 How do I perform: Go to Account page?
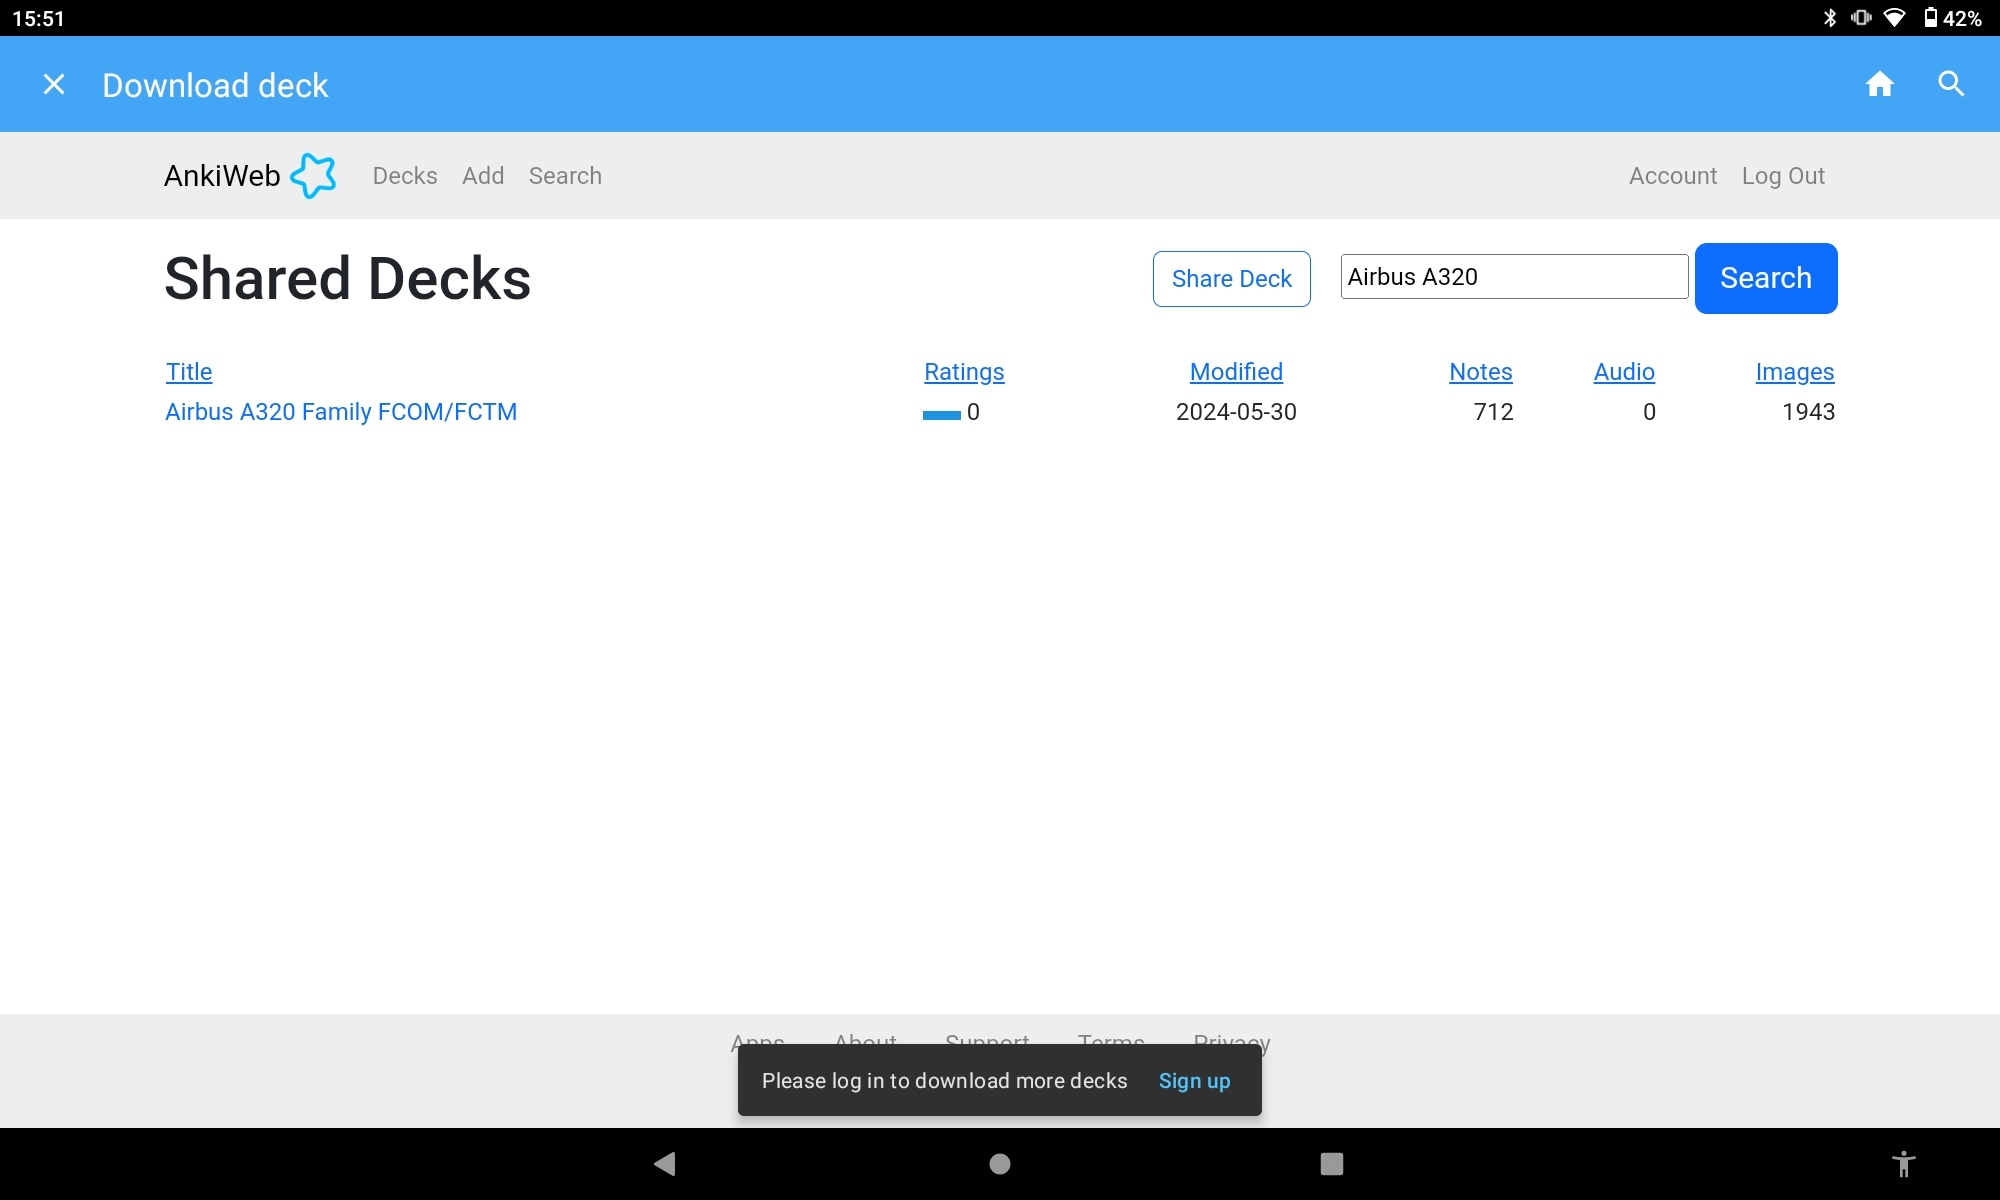click(1673, 176)
